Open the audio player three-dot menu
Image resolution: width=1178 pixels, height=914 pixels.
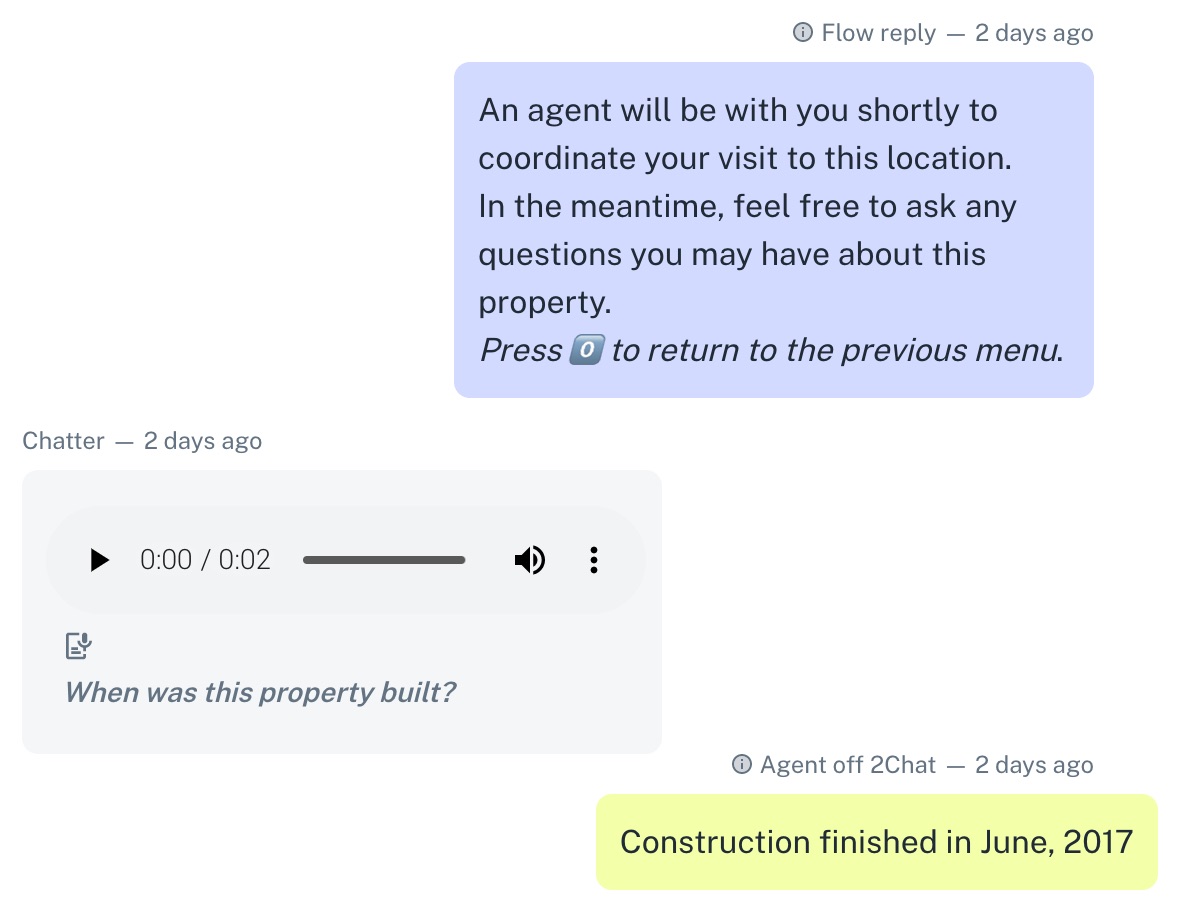point(594,560)
